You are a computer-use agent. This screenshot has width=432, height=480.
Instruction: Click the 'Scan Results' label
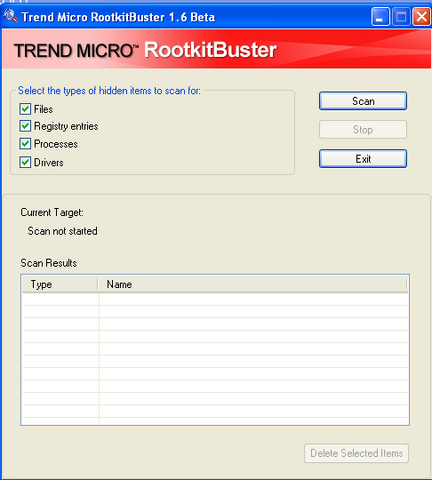point(49,263)
